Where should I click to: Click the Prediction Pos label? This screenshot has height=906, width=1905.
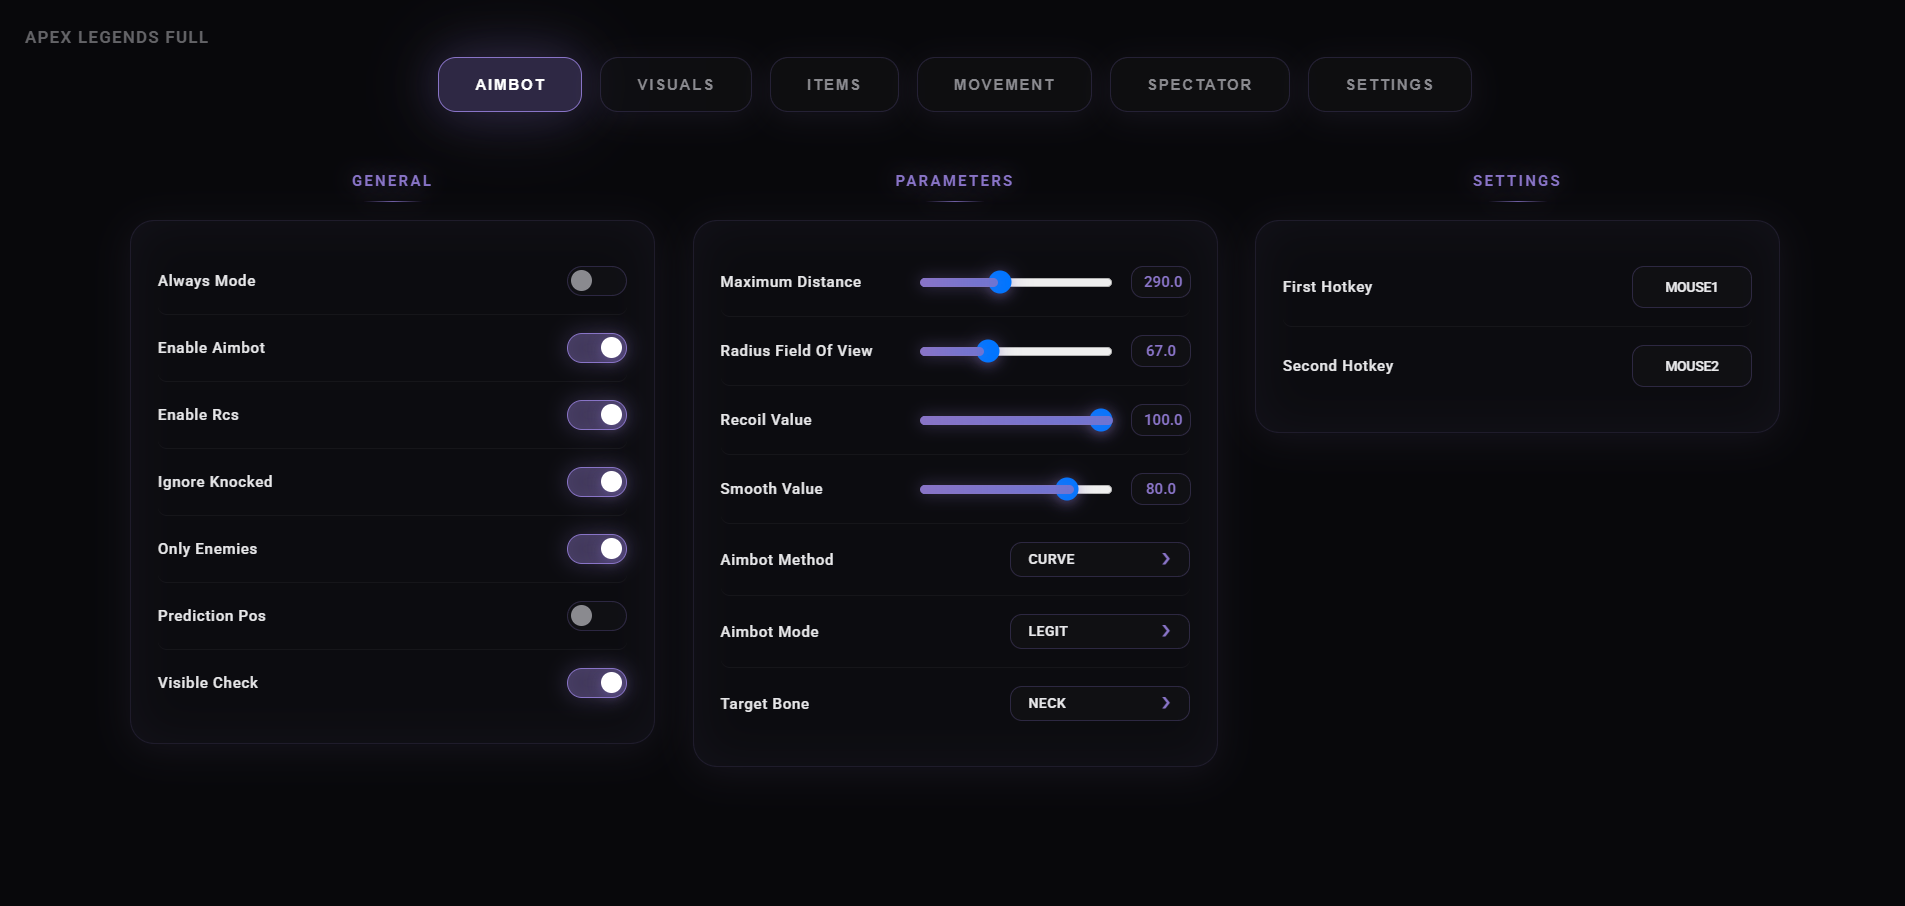212,616
